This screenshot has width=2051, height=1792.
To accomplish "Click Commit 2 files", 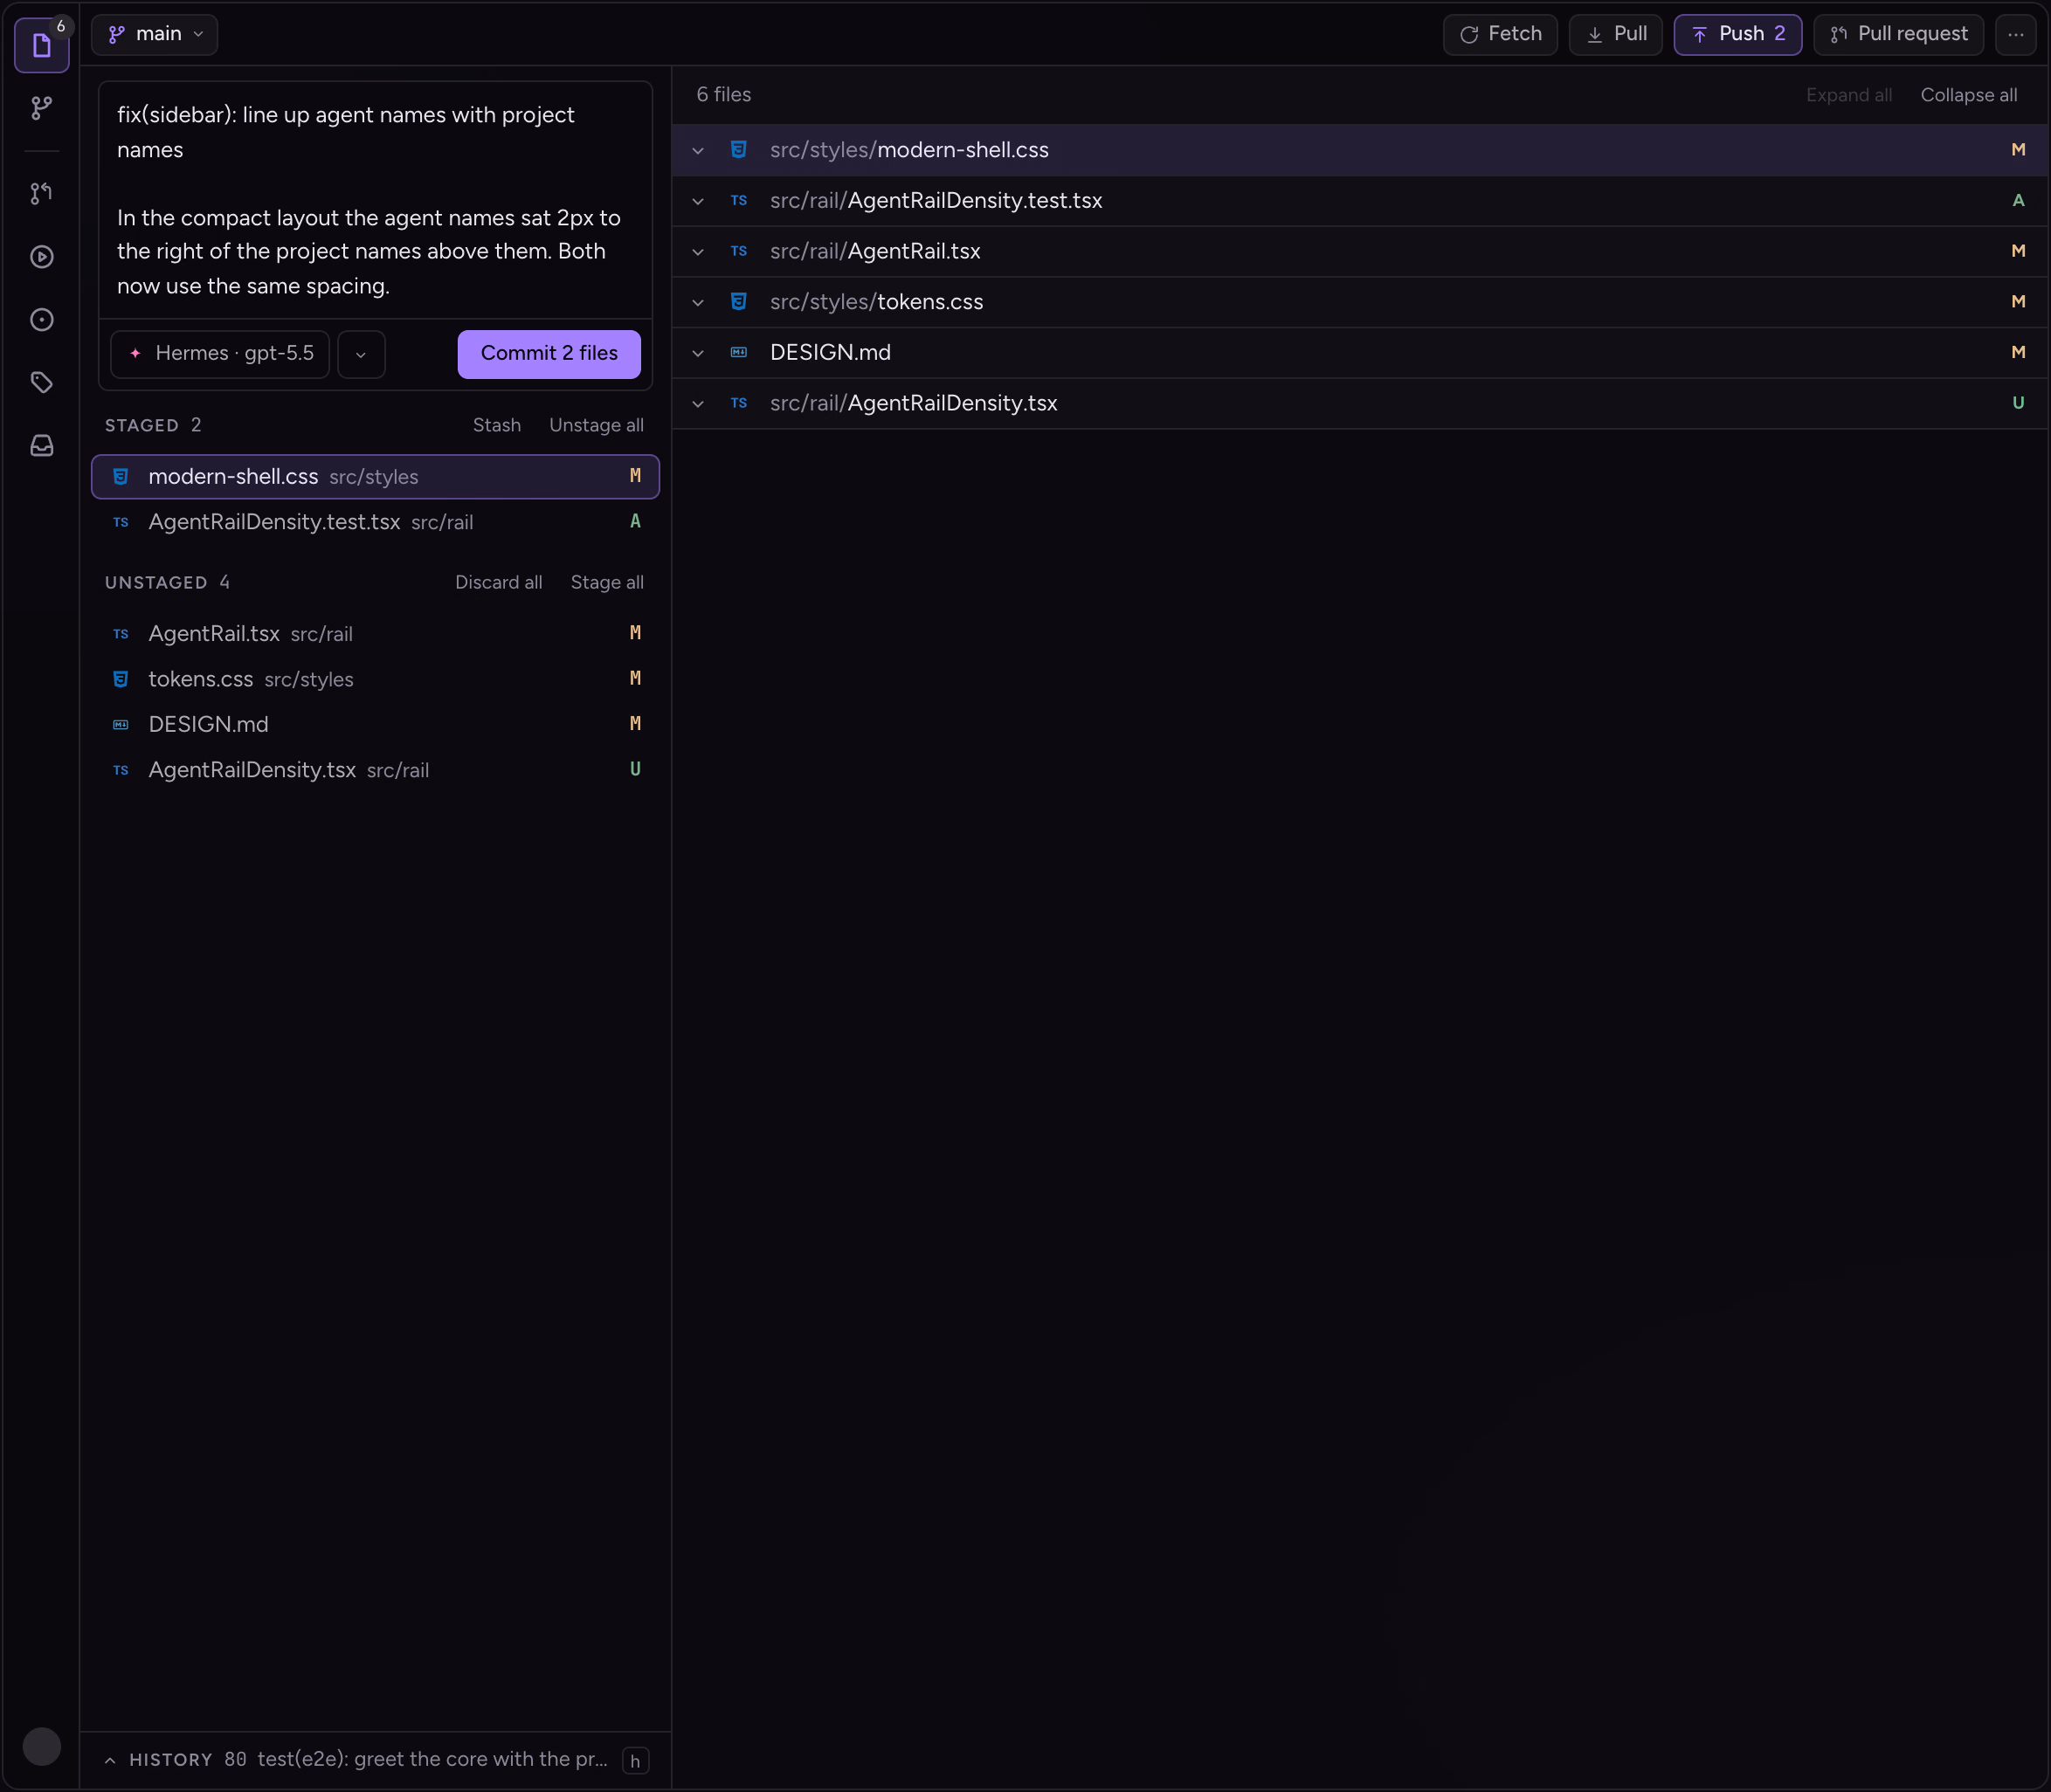I will click(549, 354).
